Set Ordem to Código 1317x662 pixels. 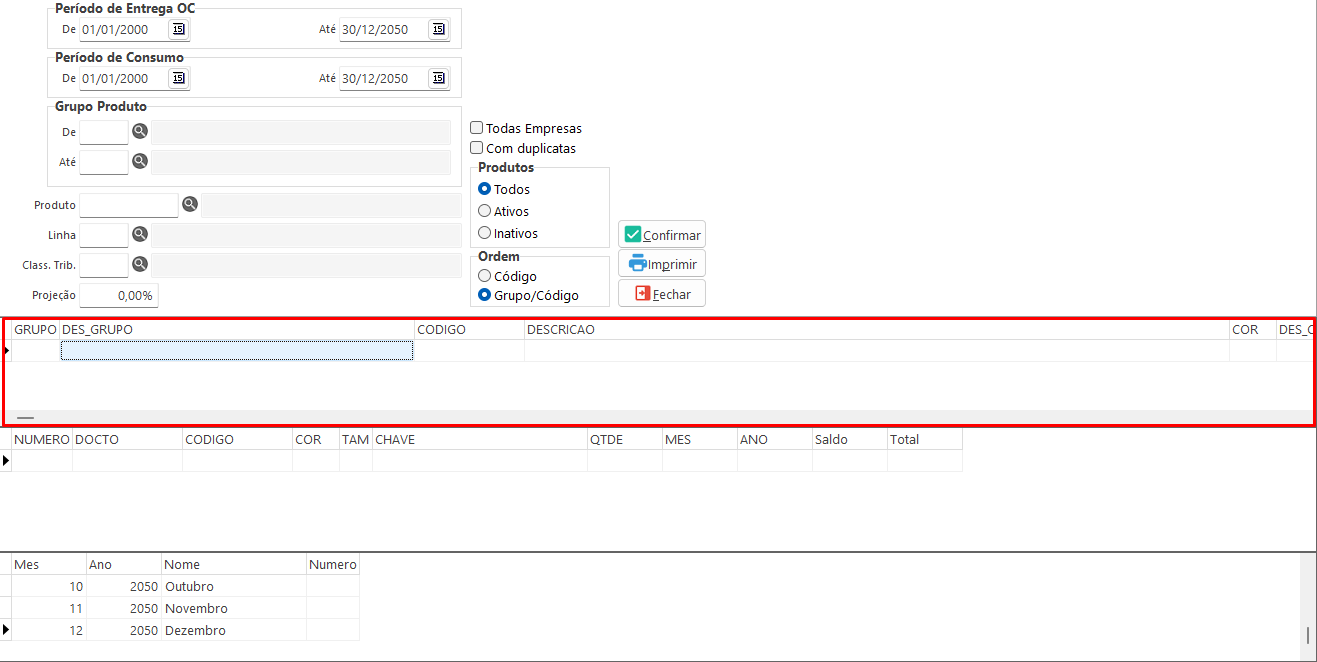(485, 276)
